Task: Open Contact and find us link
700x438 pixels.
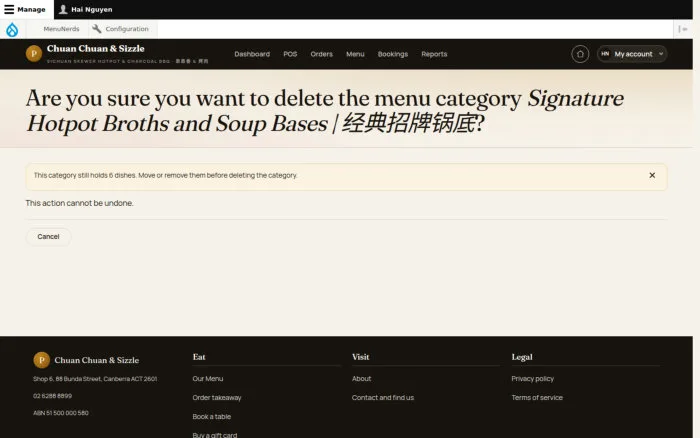Action: pos(383,397)
